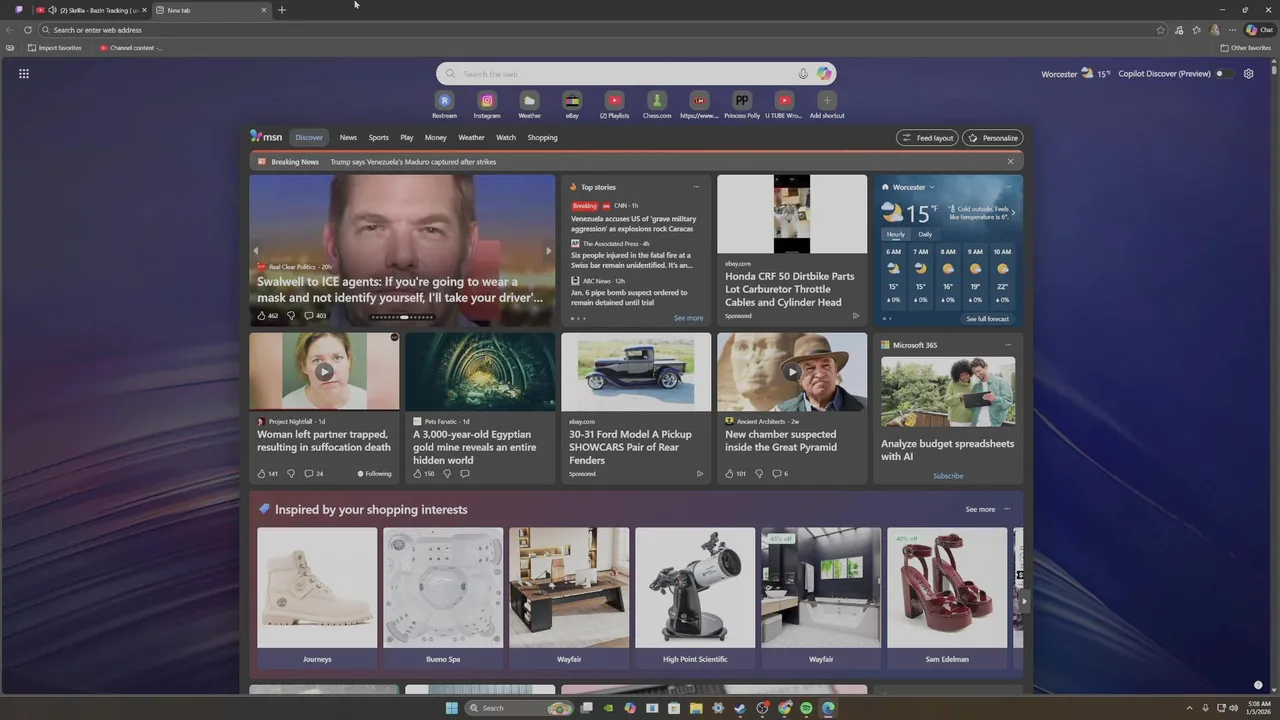This screenshot has height=720, width=1280.
Task: Dislike the Woman left partner trapped story
Action: [291, 474]
